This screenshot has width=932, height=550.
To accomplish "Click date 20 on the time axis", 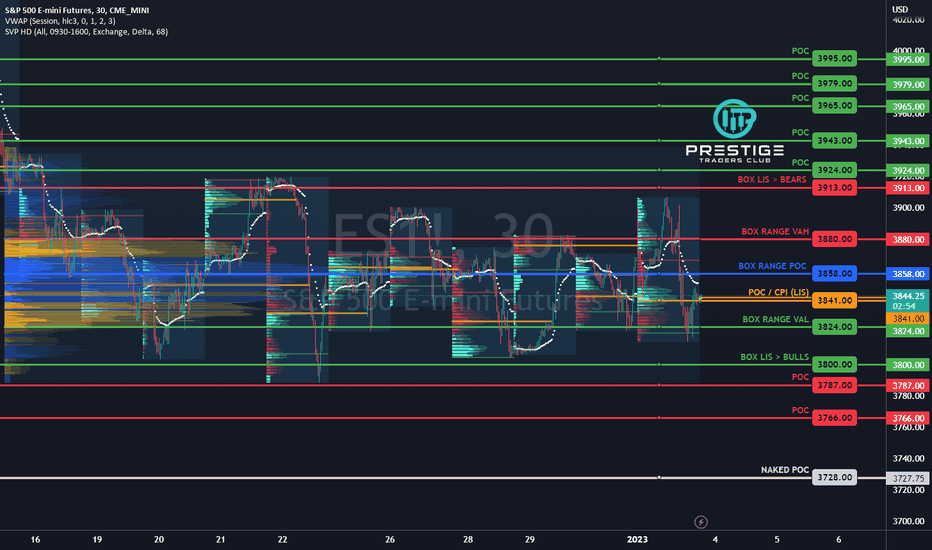I will 159,539.
